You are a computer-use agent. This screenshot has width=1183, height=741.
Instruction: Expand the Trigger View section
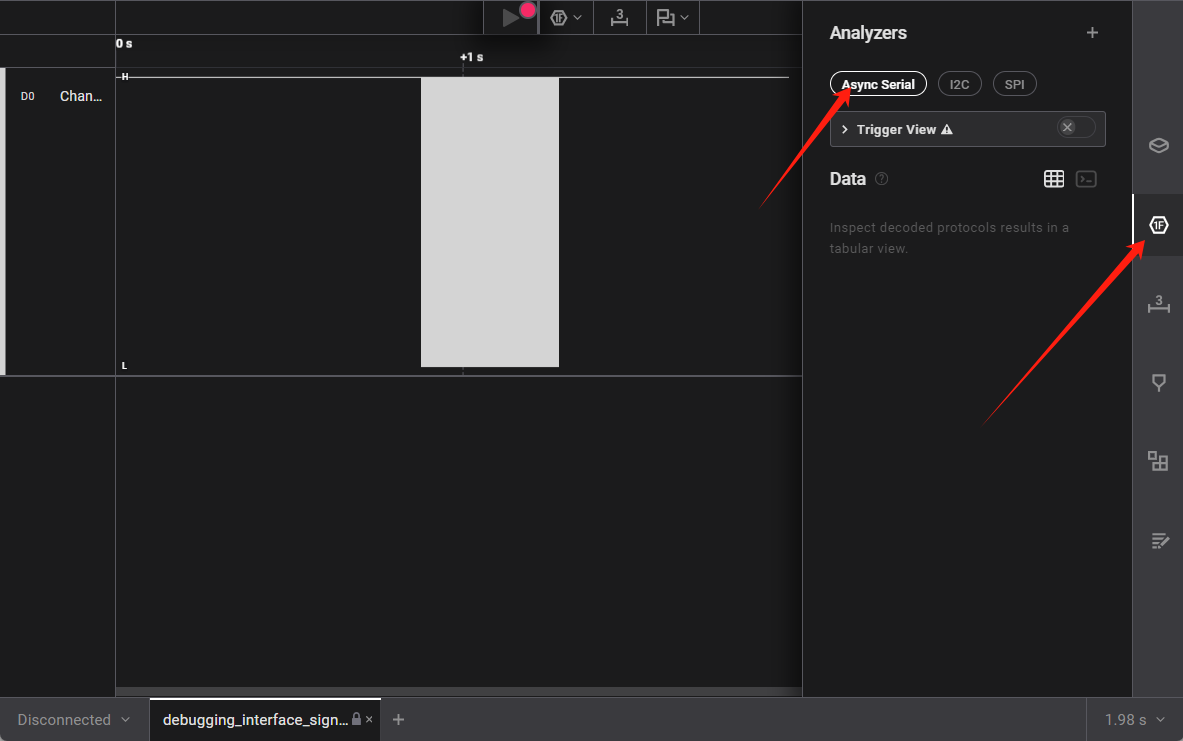click(x=845, y=130)
